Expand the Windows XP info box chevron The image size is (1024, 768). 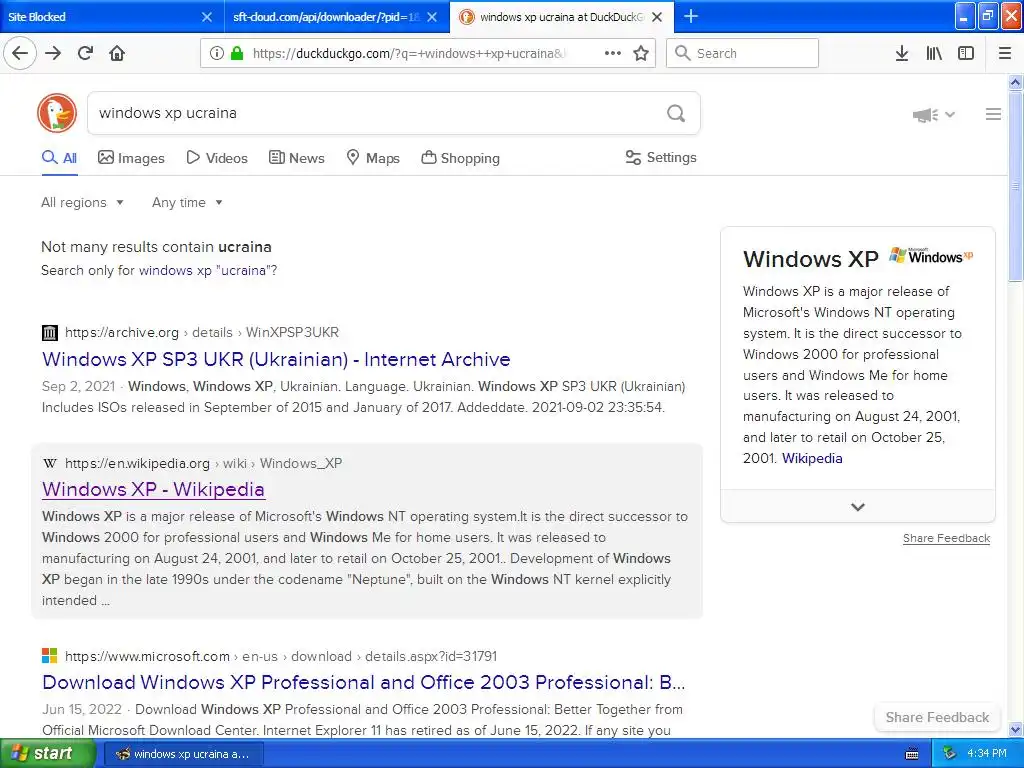tap(857, 507)
